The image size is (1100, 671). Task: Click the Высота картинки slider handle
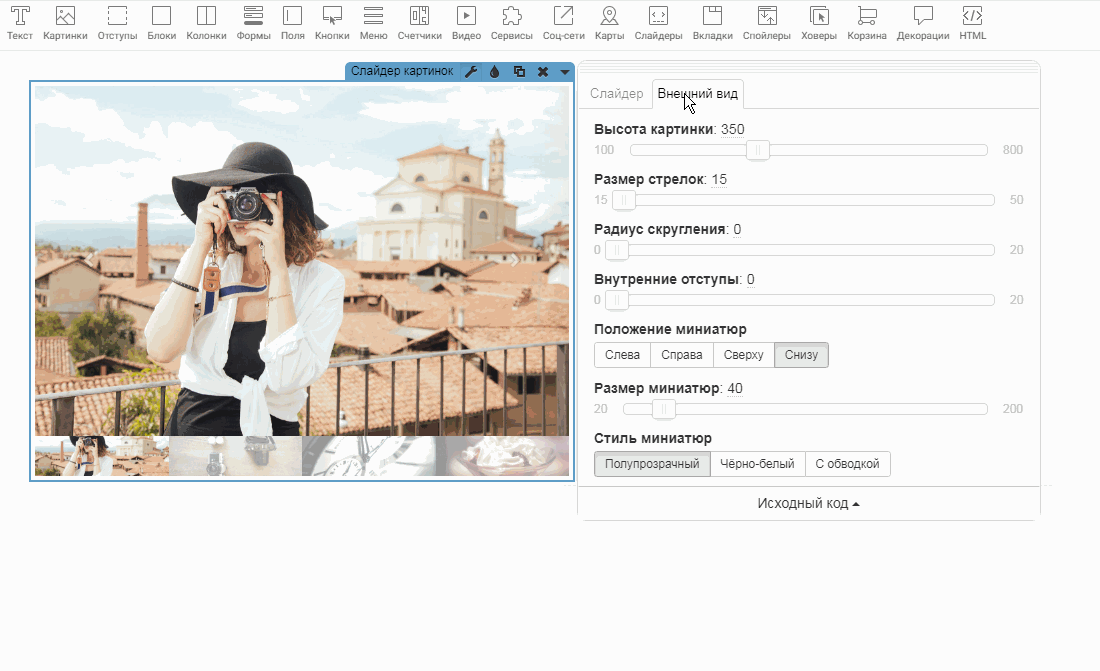point(758,150)
